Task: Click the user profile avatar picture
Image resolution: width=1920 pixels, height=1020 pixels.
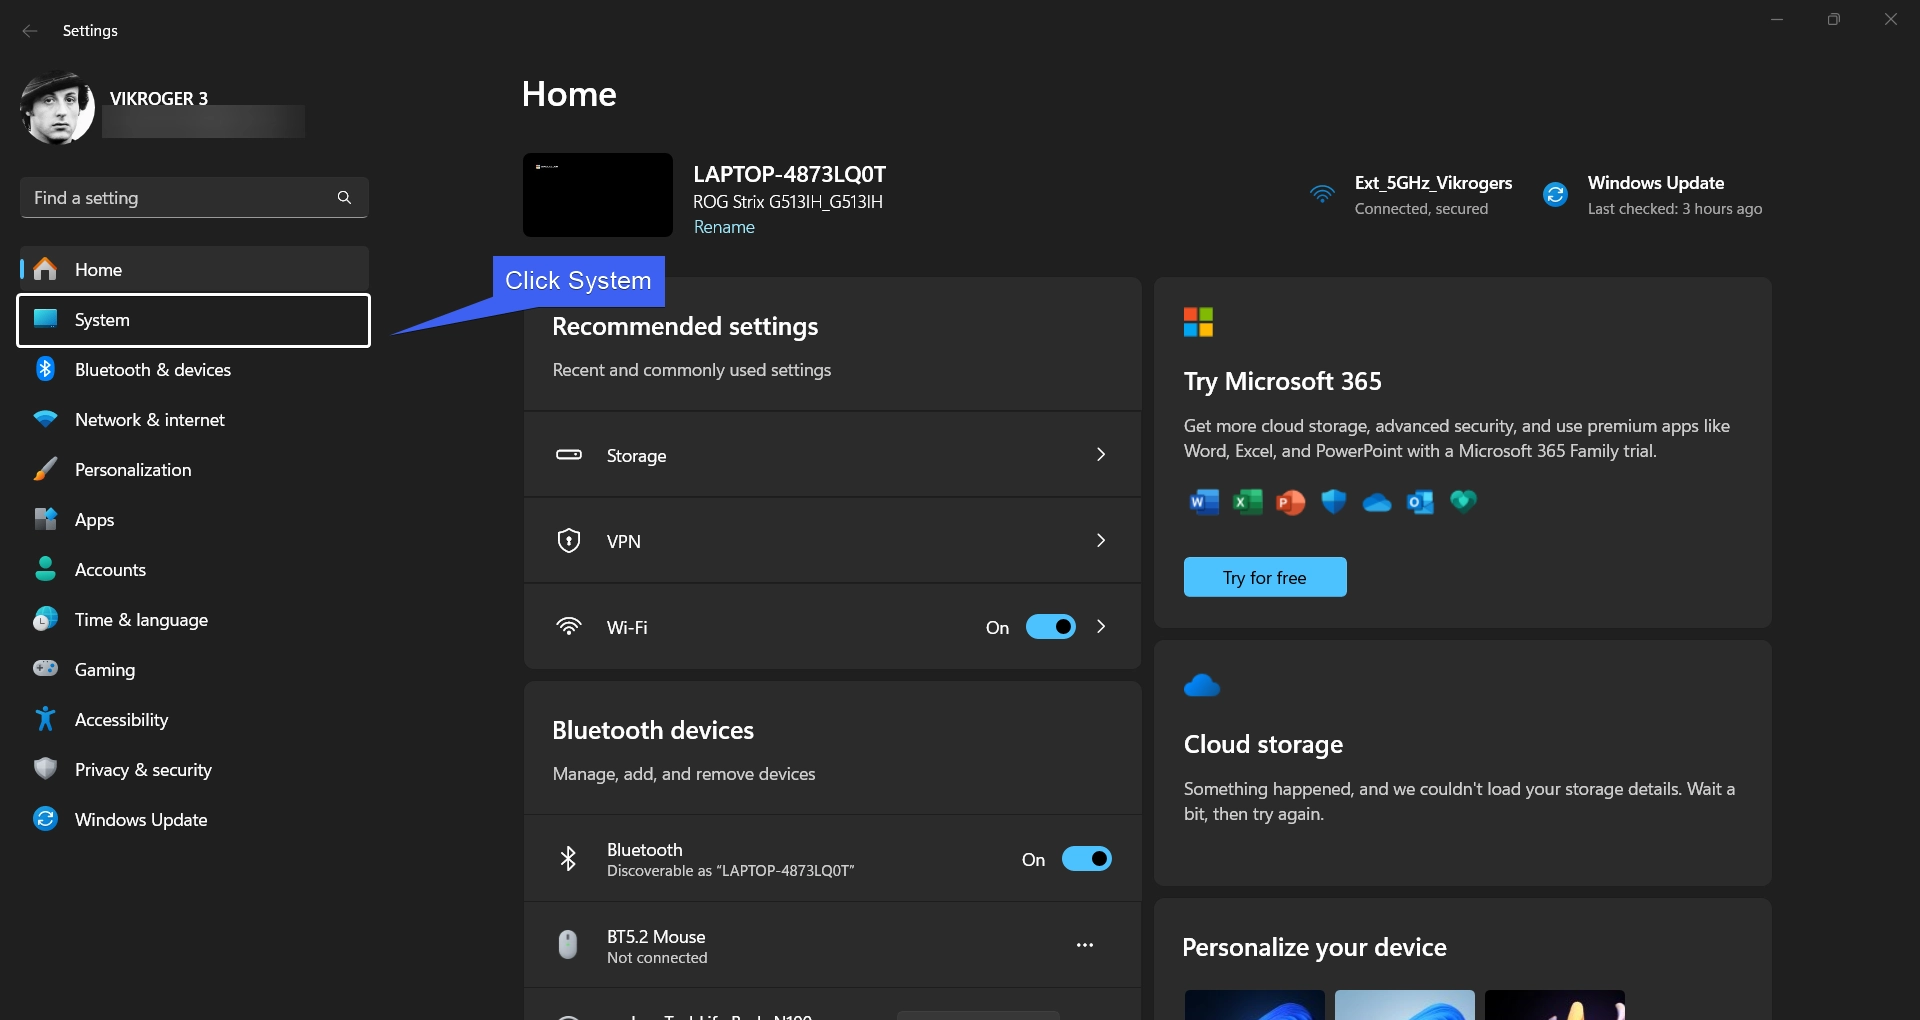Action: pos(57,108)
